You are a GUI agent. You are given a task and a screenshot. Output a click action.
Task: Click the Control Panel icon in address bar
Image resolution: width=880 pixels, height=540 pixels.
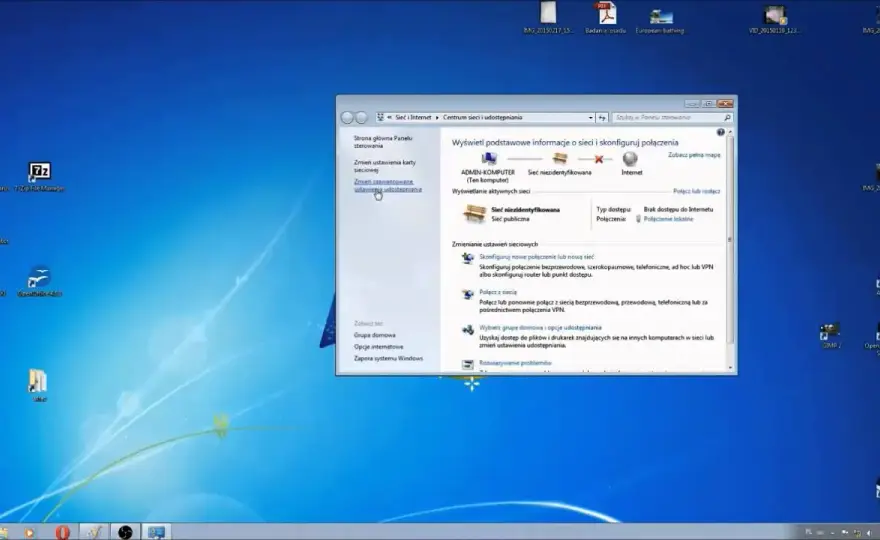[381, 117]
